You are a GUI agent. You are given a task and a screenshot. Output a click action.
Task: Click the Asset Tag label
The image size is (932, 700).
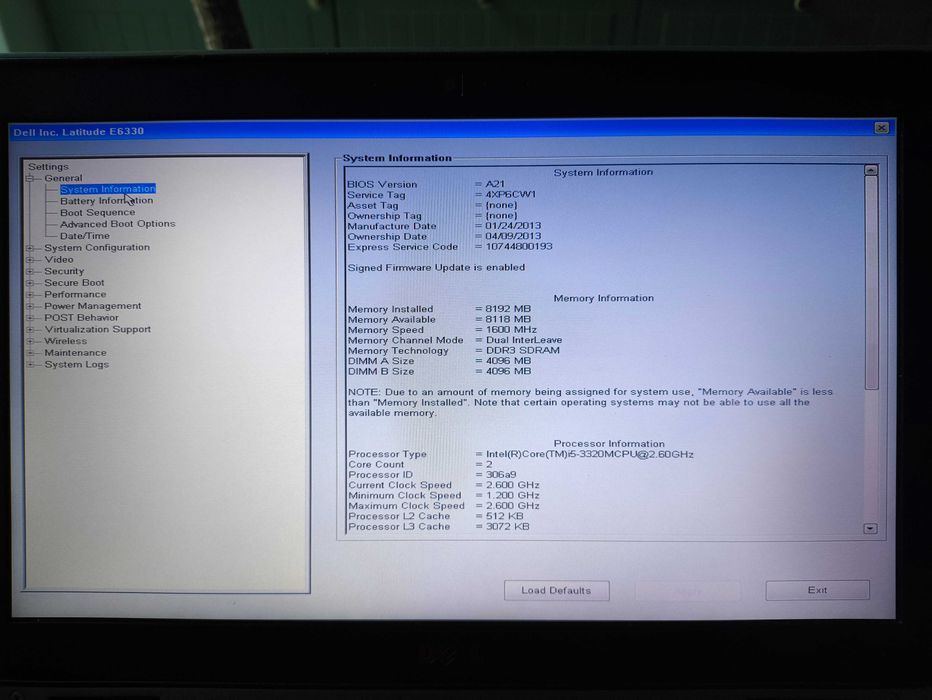373,205
